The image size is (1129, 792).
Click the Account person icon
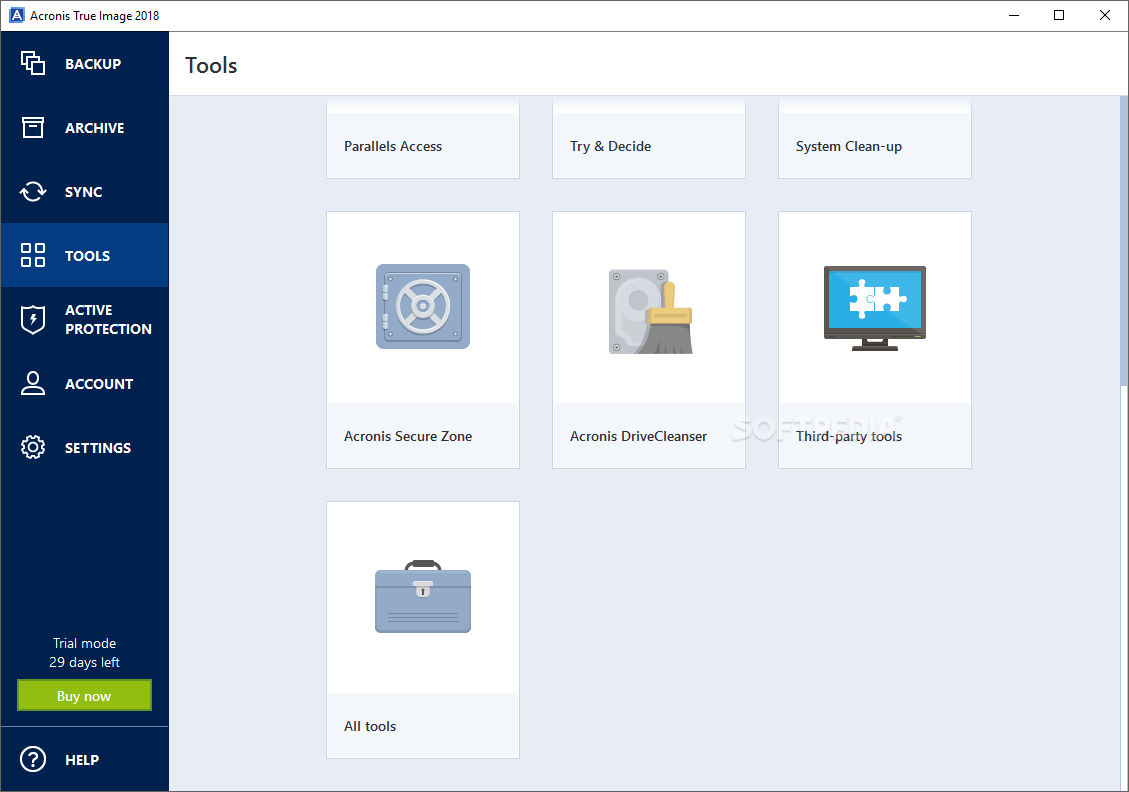32,383
